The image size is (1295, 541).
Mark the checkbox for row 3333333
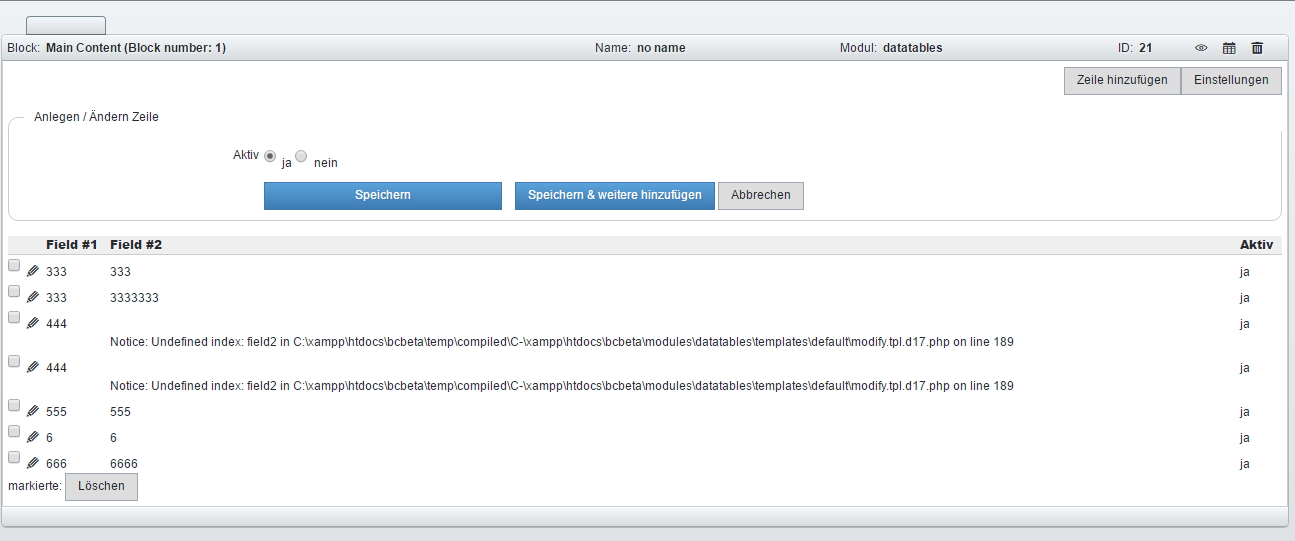pos(14,291)
